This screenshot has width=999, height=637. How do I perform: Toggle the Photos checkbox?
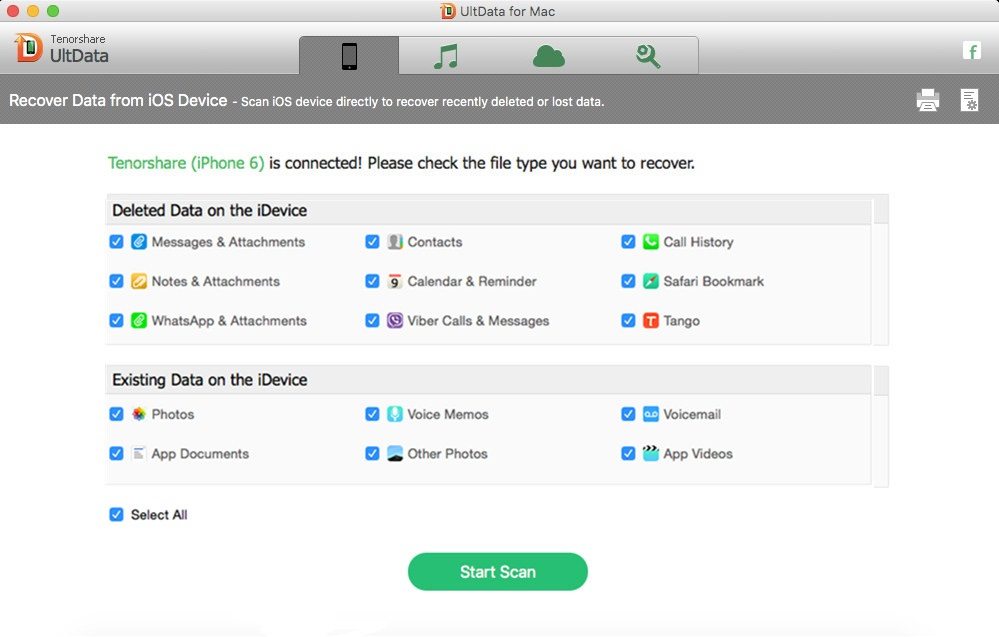[x=116, y=414]
